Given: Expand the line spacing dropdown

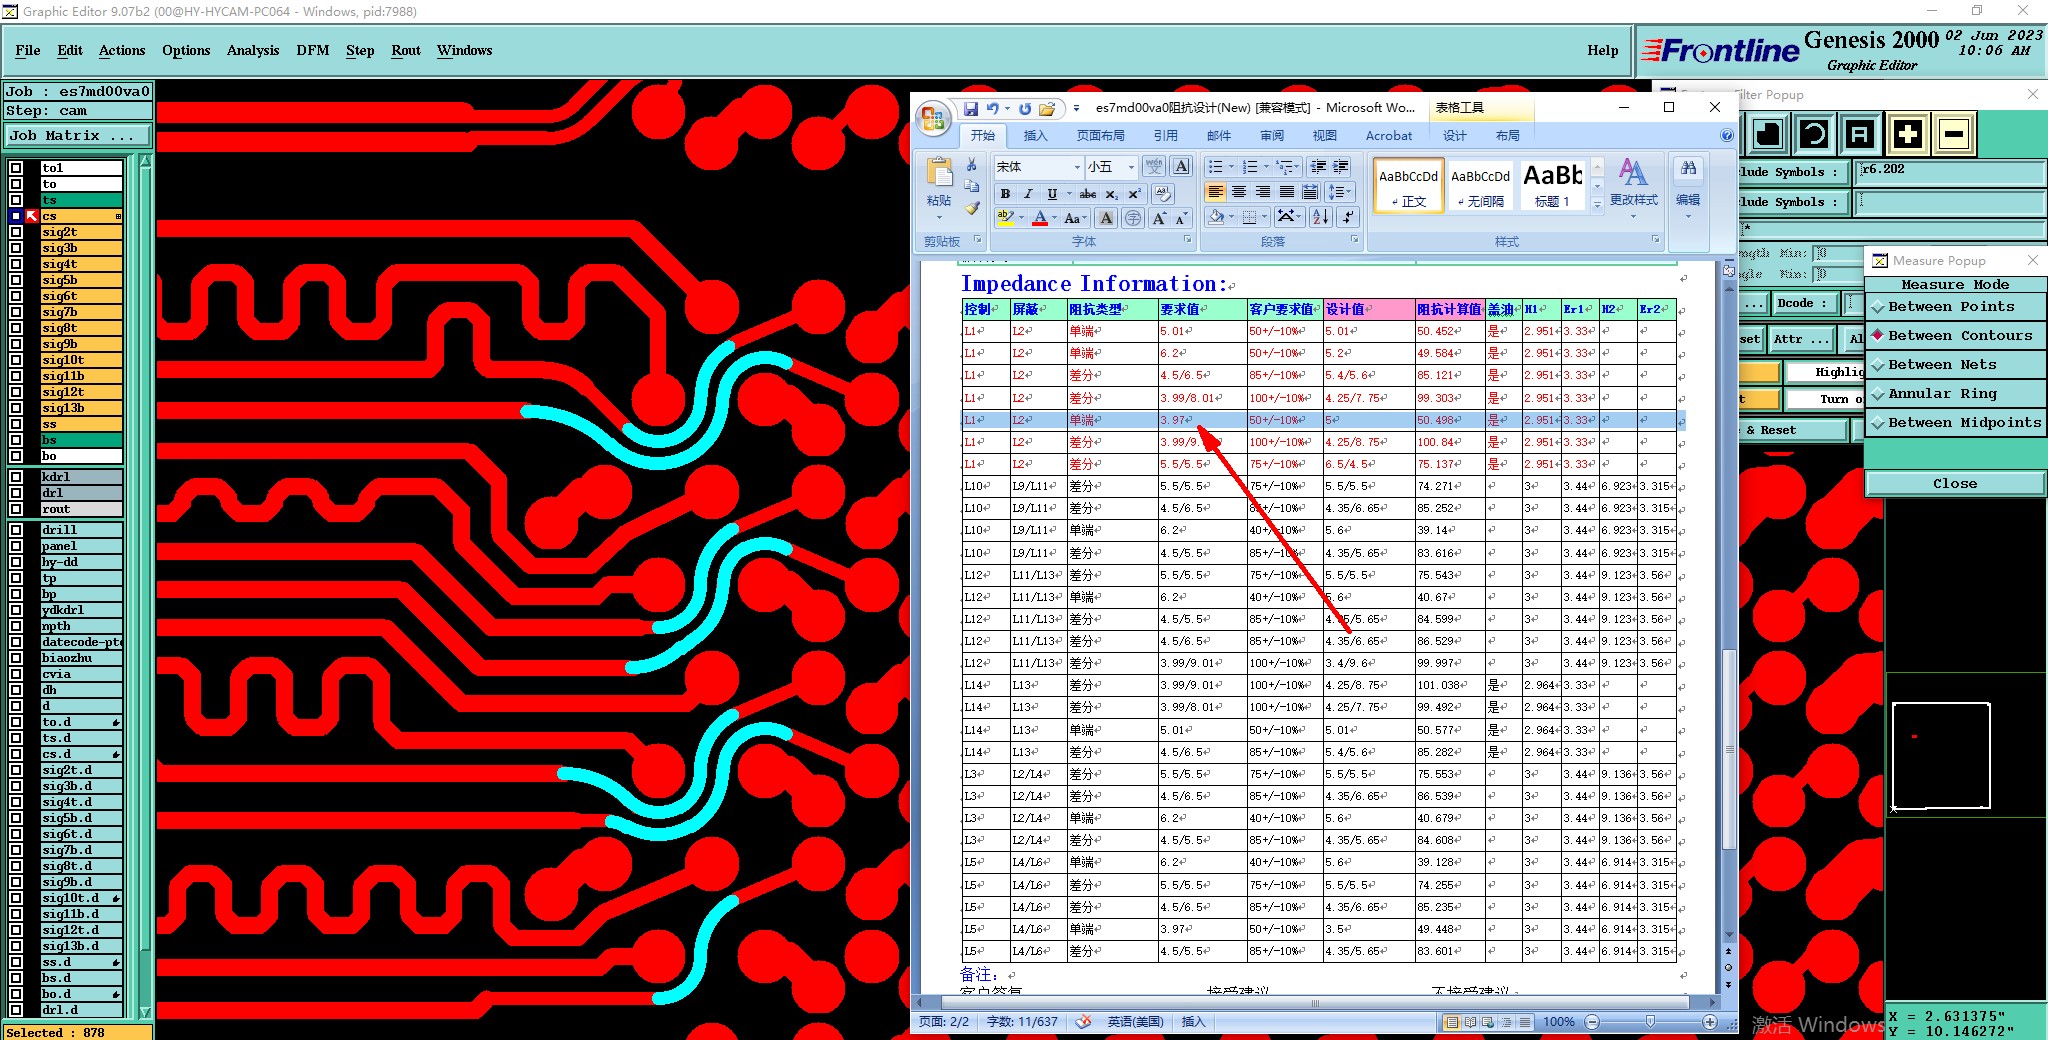Looking at the screenshot, I should point(1340,192).
